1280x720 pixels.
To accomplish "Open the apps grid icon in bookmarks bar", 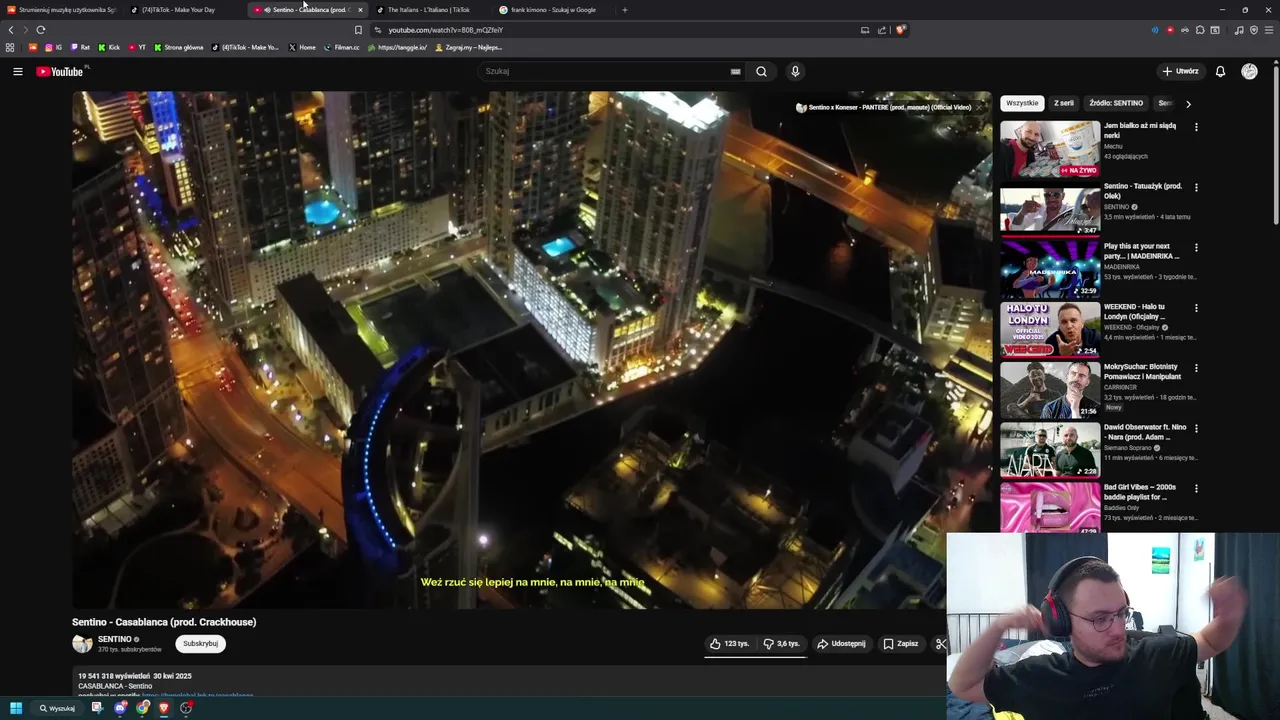I will [x=10, y=47].
